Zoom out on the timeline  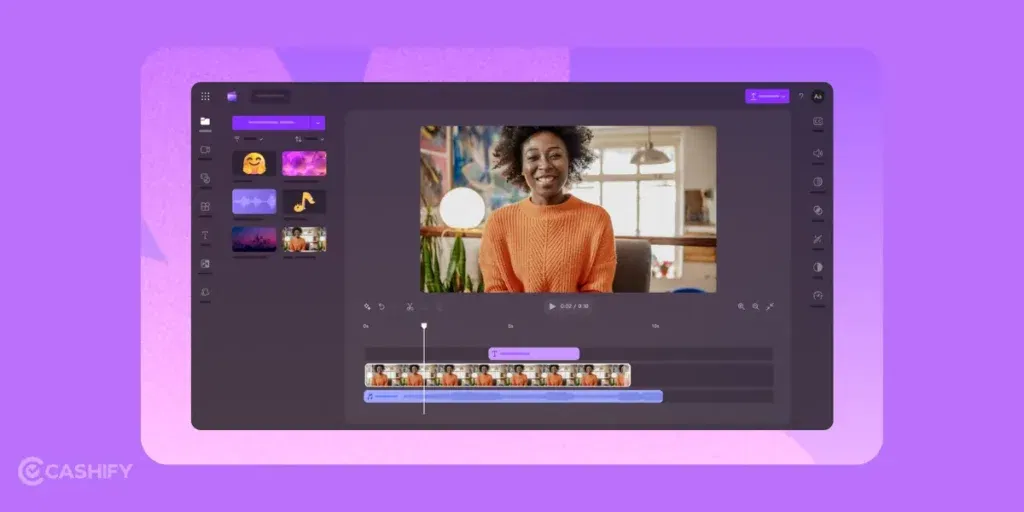click(x=756, y=306)
